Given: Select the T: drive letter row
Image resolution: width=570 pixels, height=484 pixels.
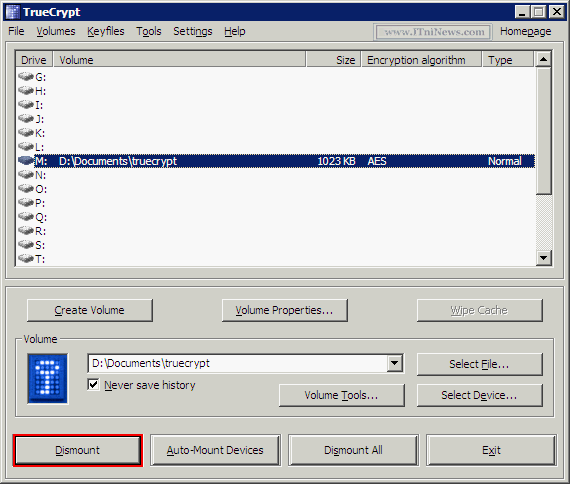Looking at the screenshot, I should pyautogui.click(x=276, y=259).
